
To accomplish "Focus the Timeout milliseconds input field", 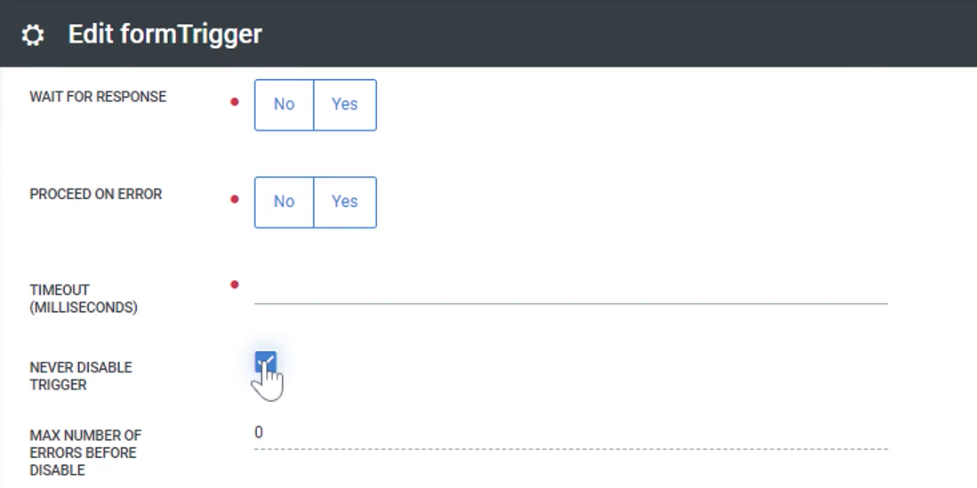I will pos(570,289).
